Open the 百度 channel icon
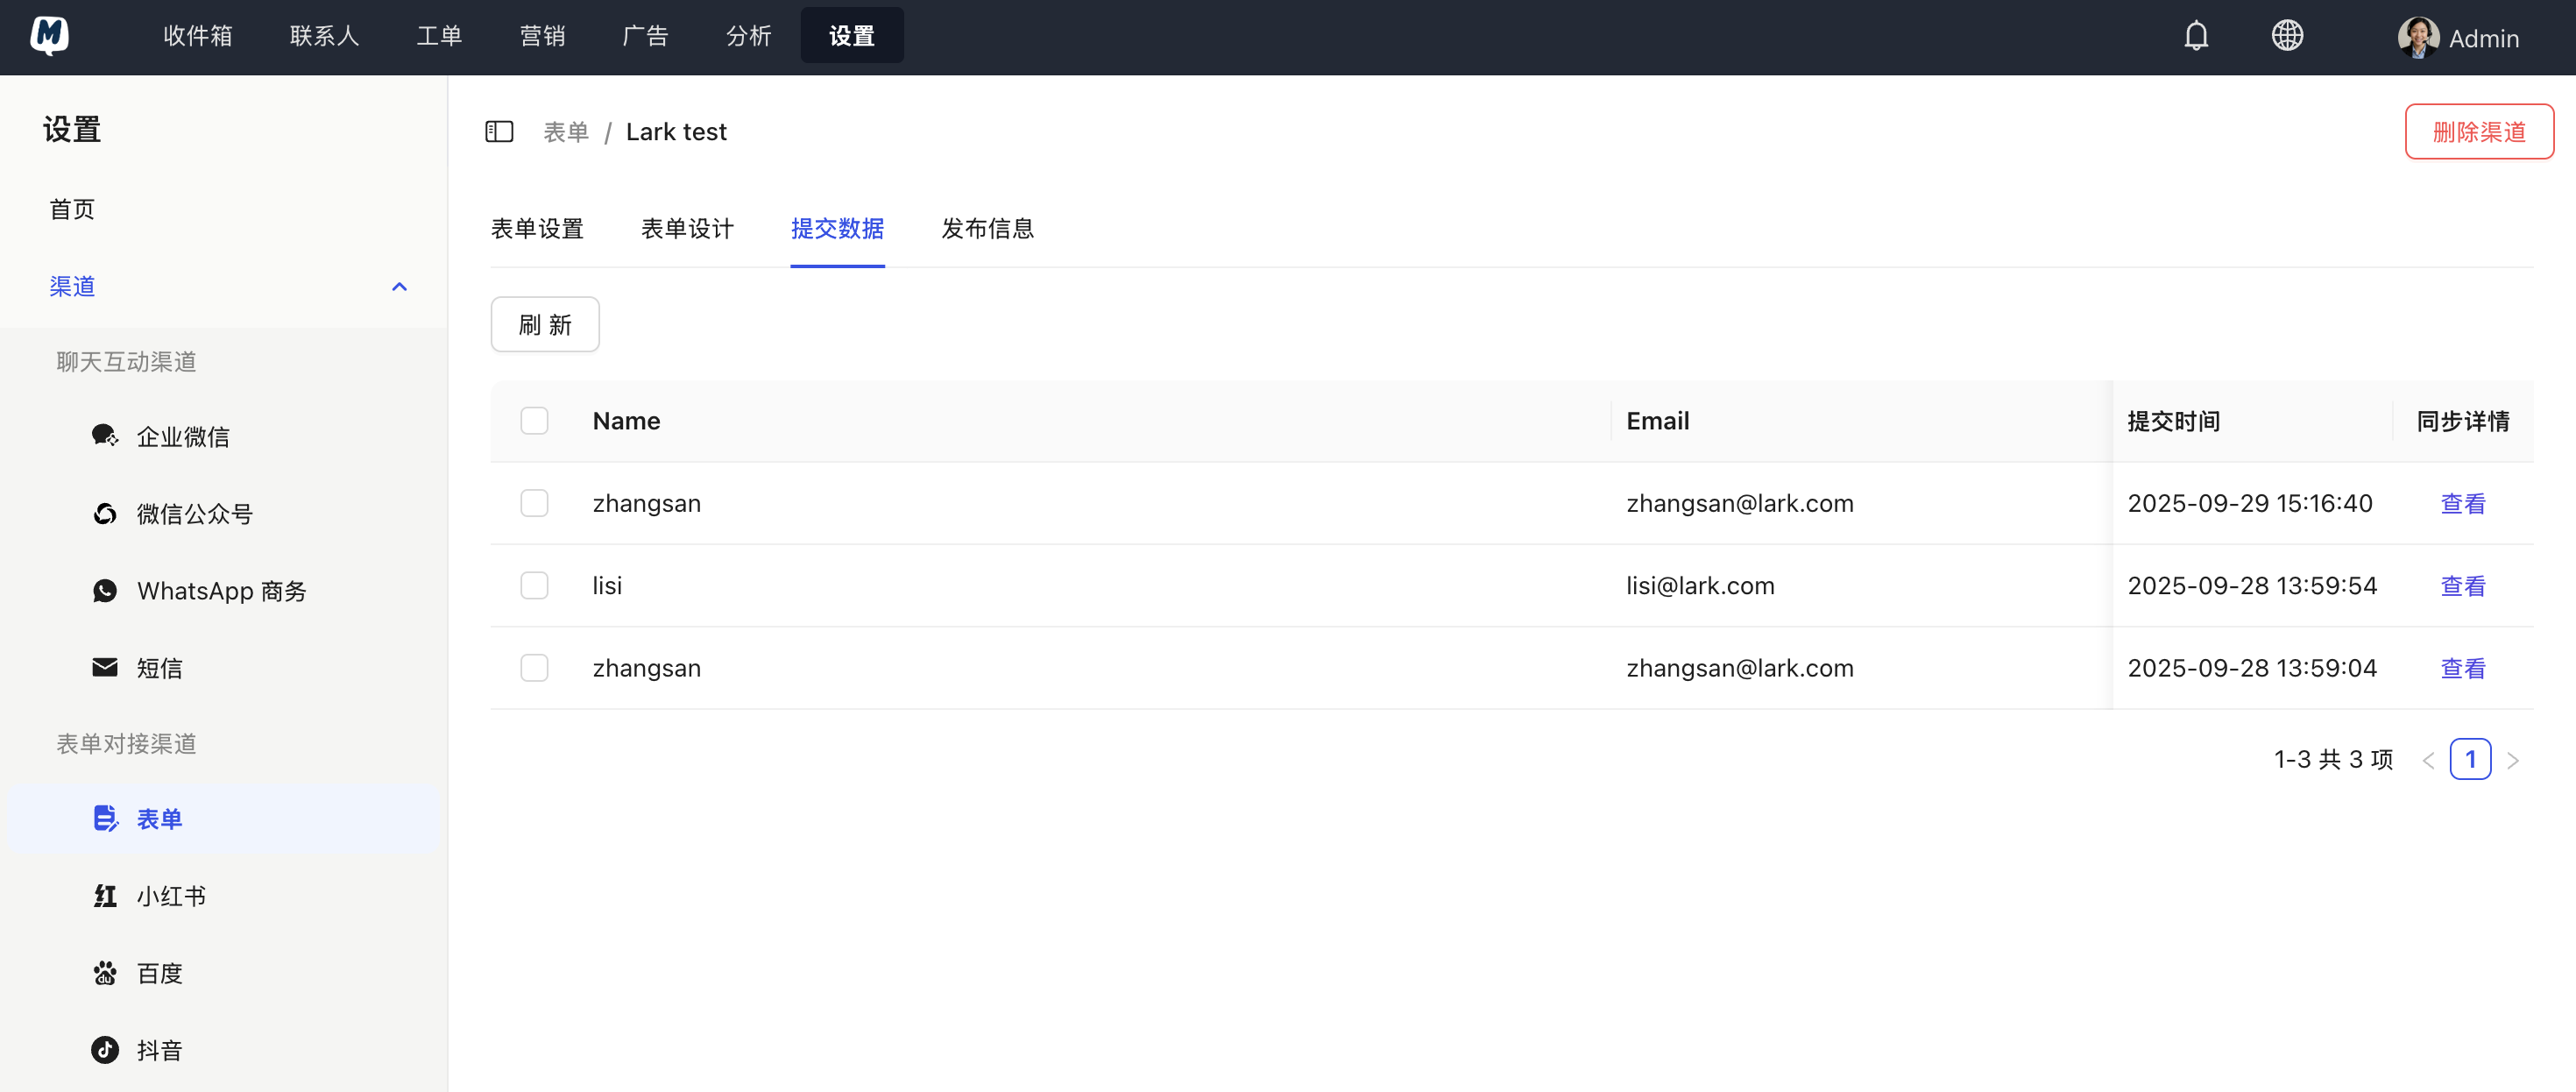 click(105, 972)
